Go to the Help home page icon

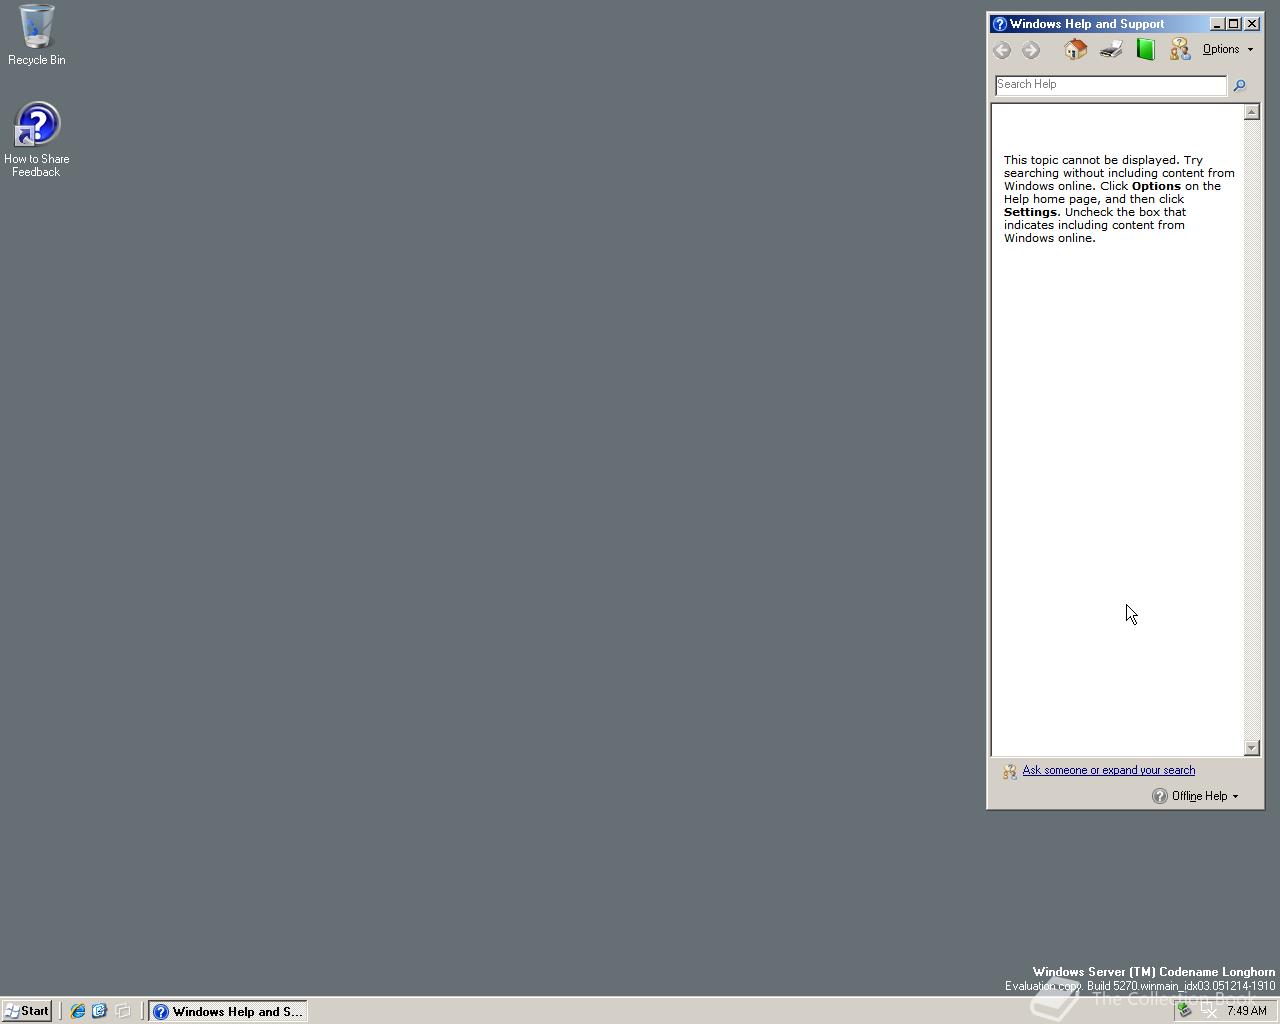pyautogui.click(x=1076, y=49)
